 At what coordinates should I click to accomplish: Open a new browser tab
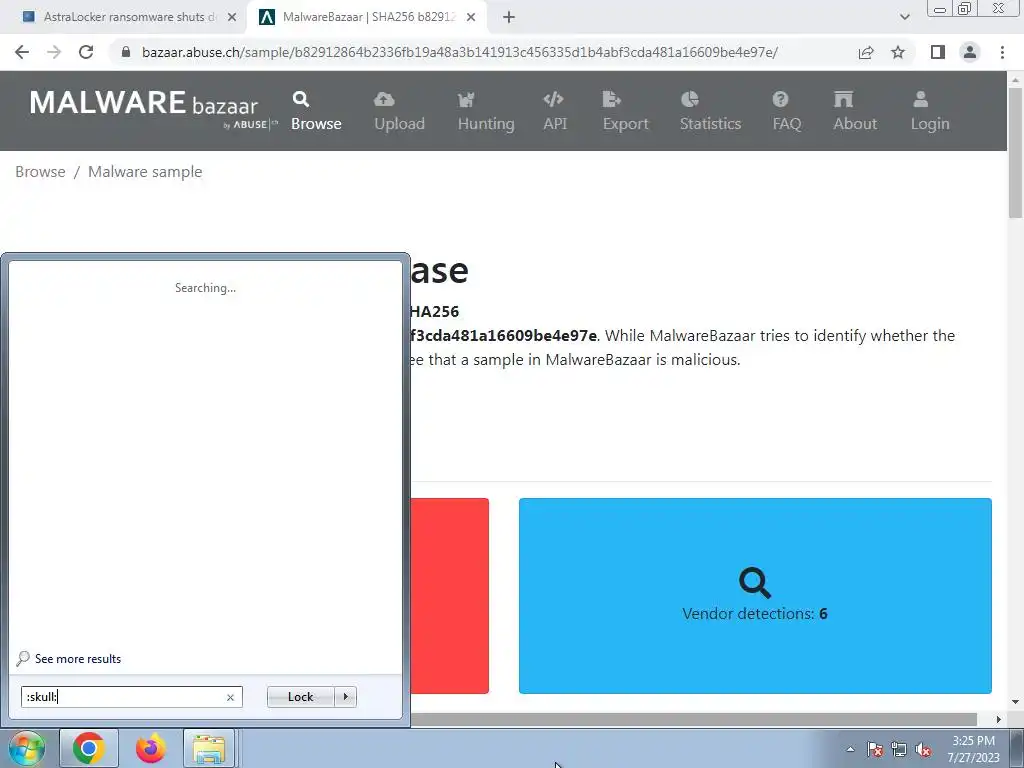(x=509, y=17)
